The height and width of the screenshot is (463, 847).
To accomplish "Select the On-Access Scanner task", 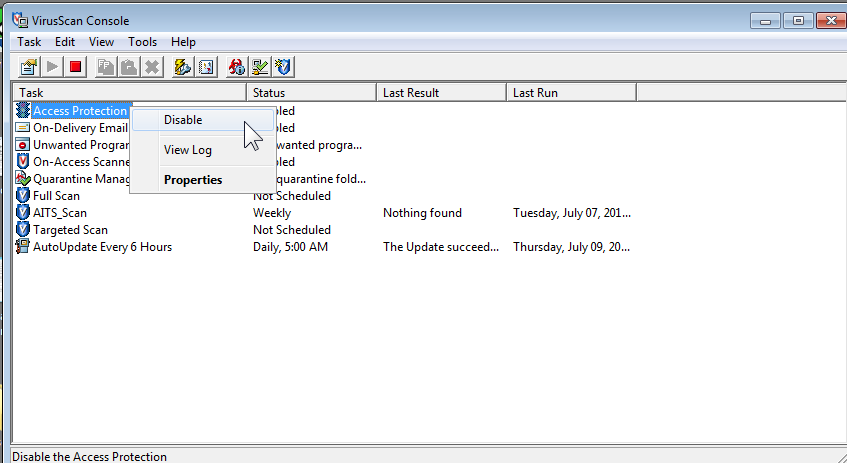I will [x=81, y=162].
